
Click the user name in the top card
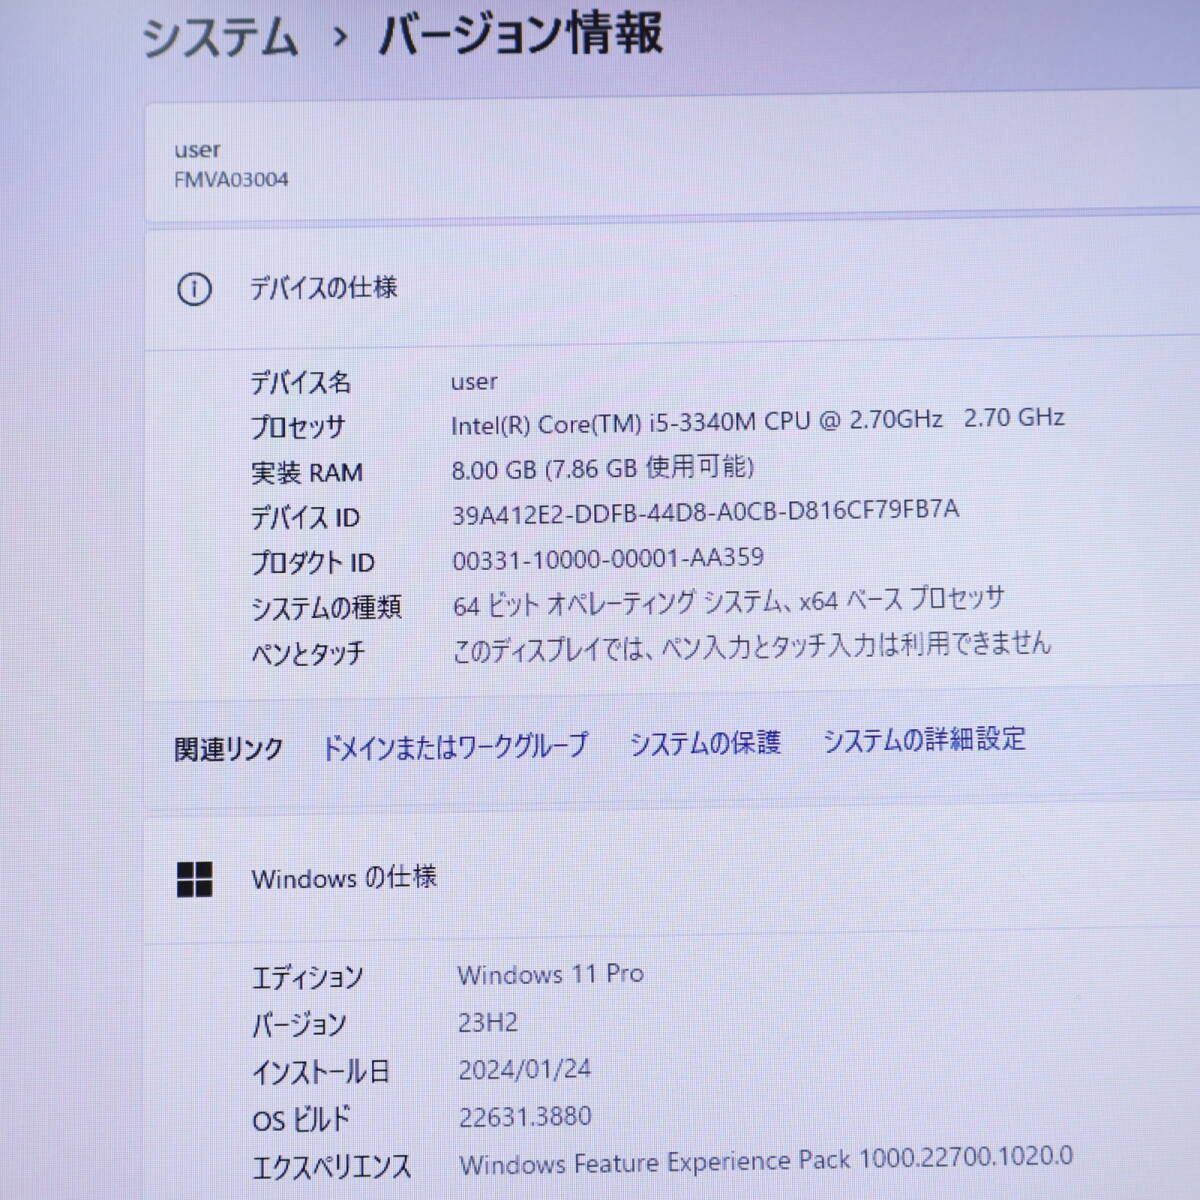tap(197, 150)
